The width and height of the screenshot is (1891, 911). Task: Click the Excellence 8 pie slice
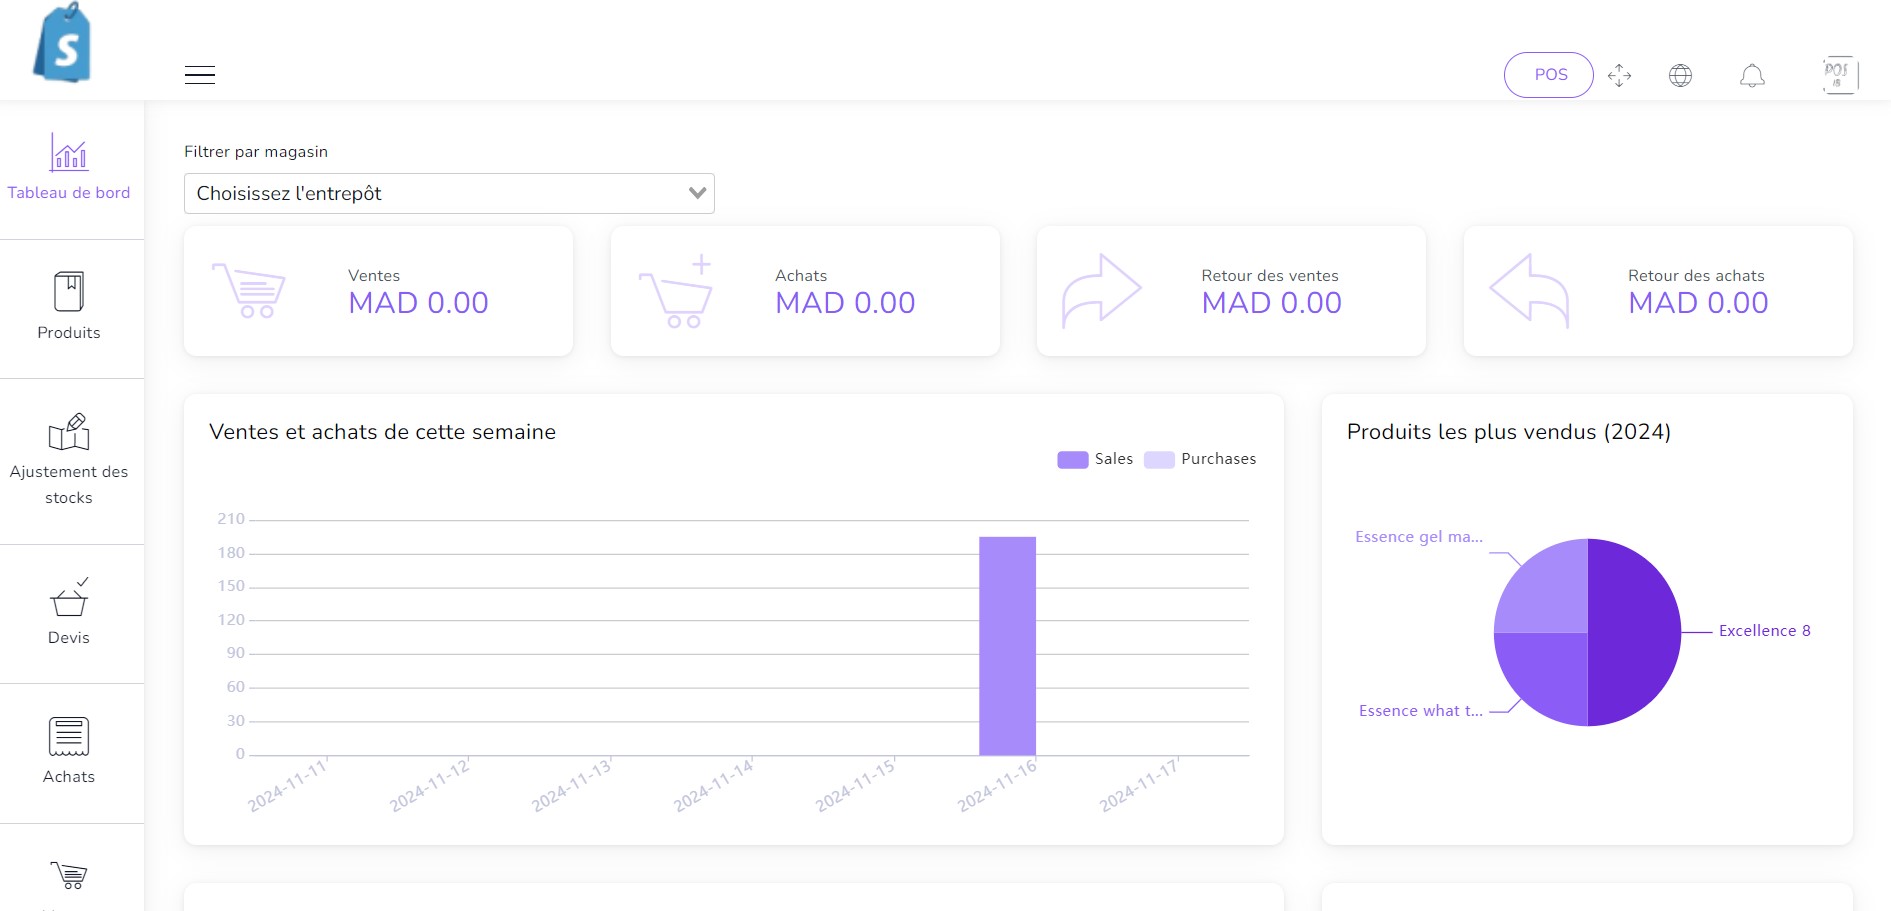(1634, 632)
